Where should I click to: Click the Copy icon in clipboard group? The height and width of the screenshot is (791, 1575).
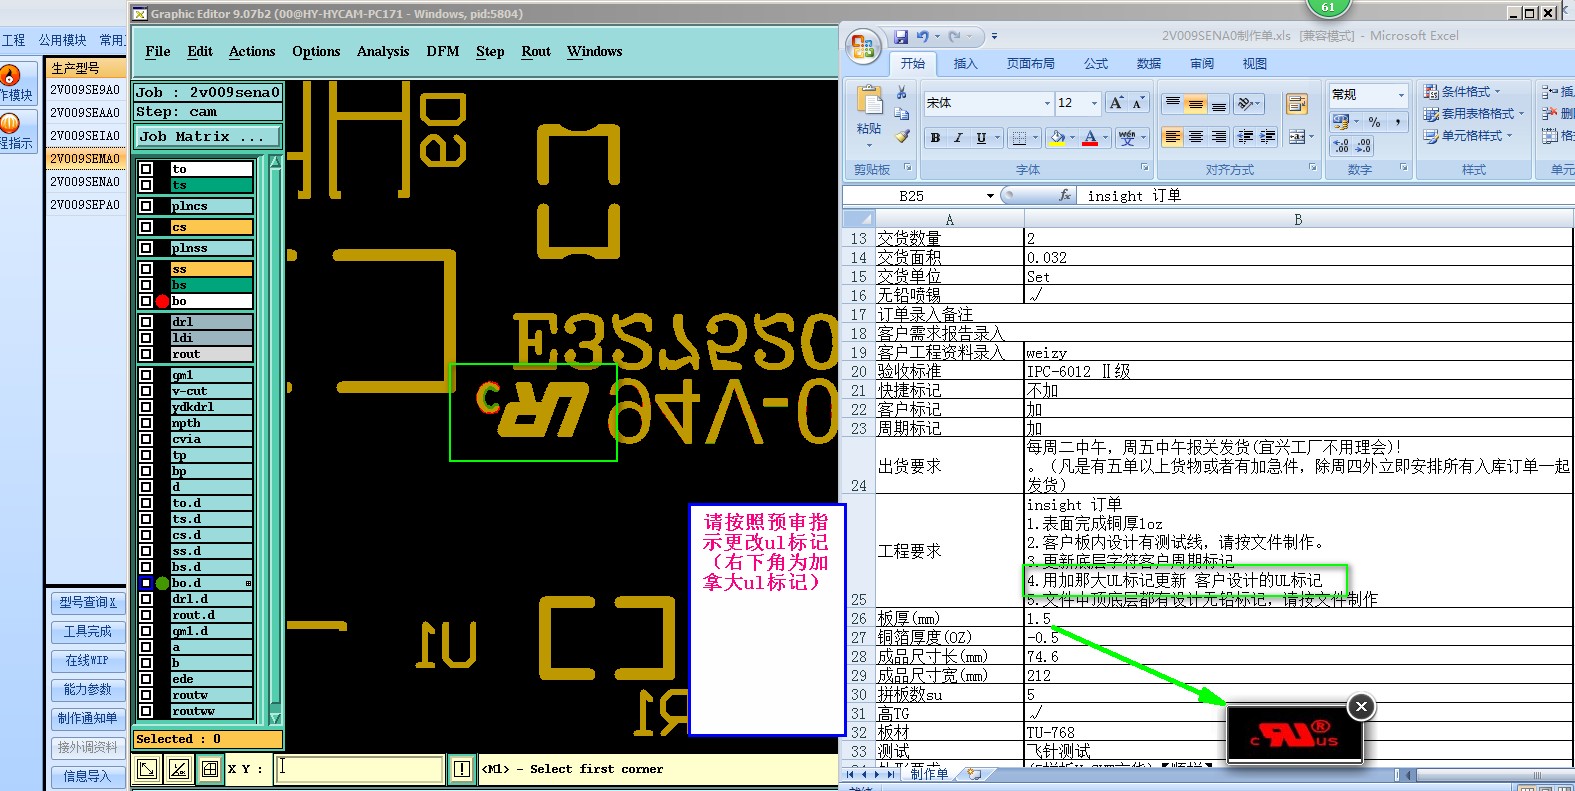pyautogui.click(x=902, y=114)
